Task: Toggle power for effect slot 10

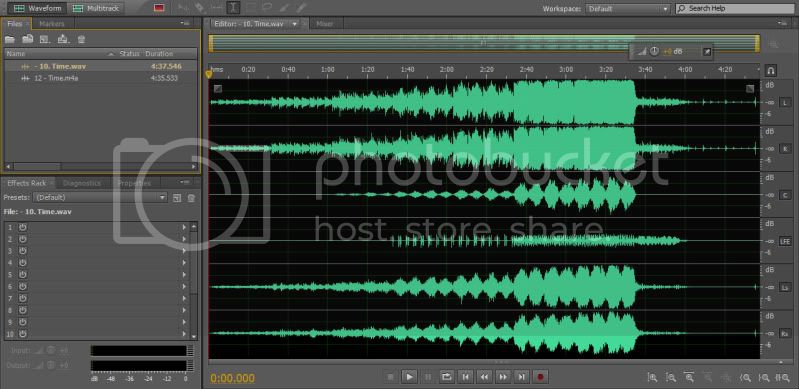Action: point(22,334)
